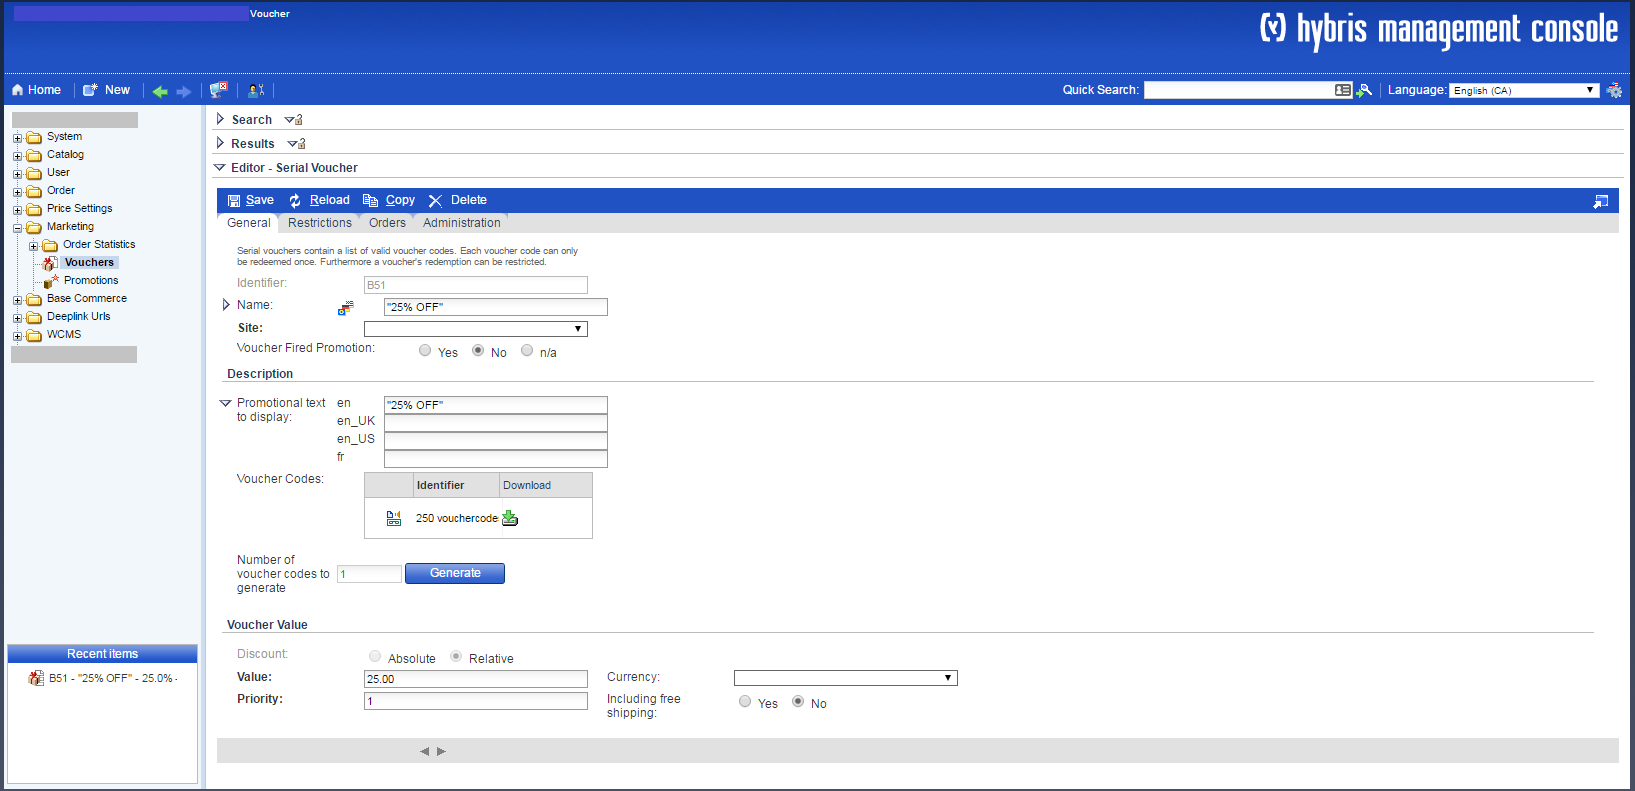Image resolution: width=1635 pixels, height=791 pixels.
Task: Click the Quick Search input field
Action: pos(1238,90)
